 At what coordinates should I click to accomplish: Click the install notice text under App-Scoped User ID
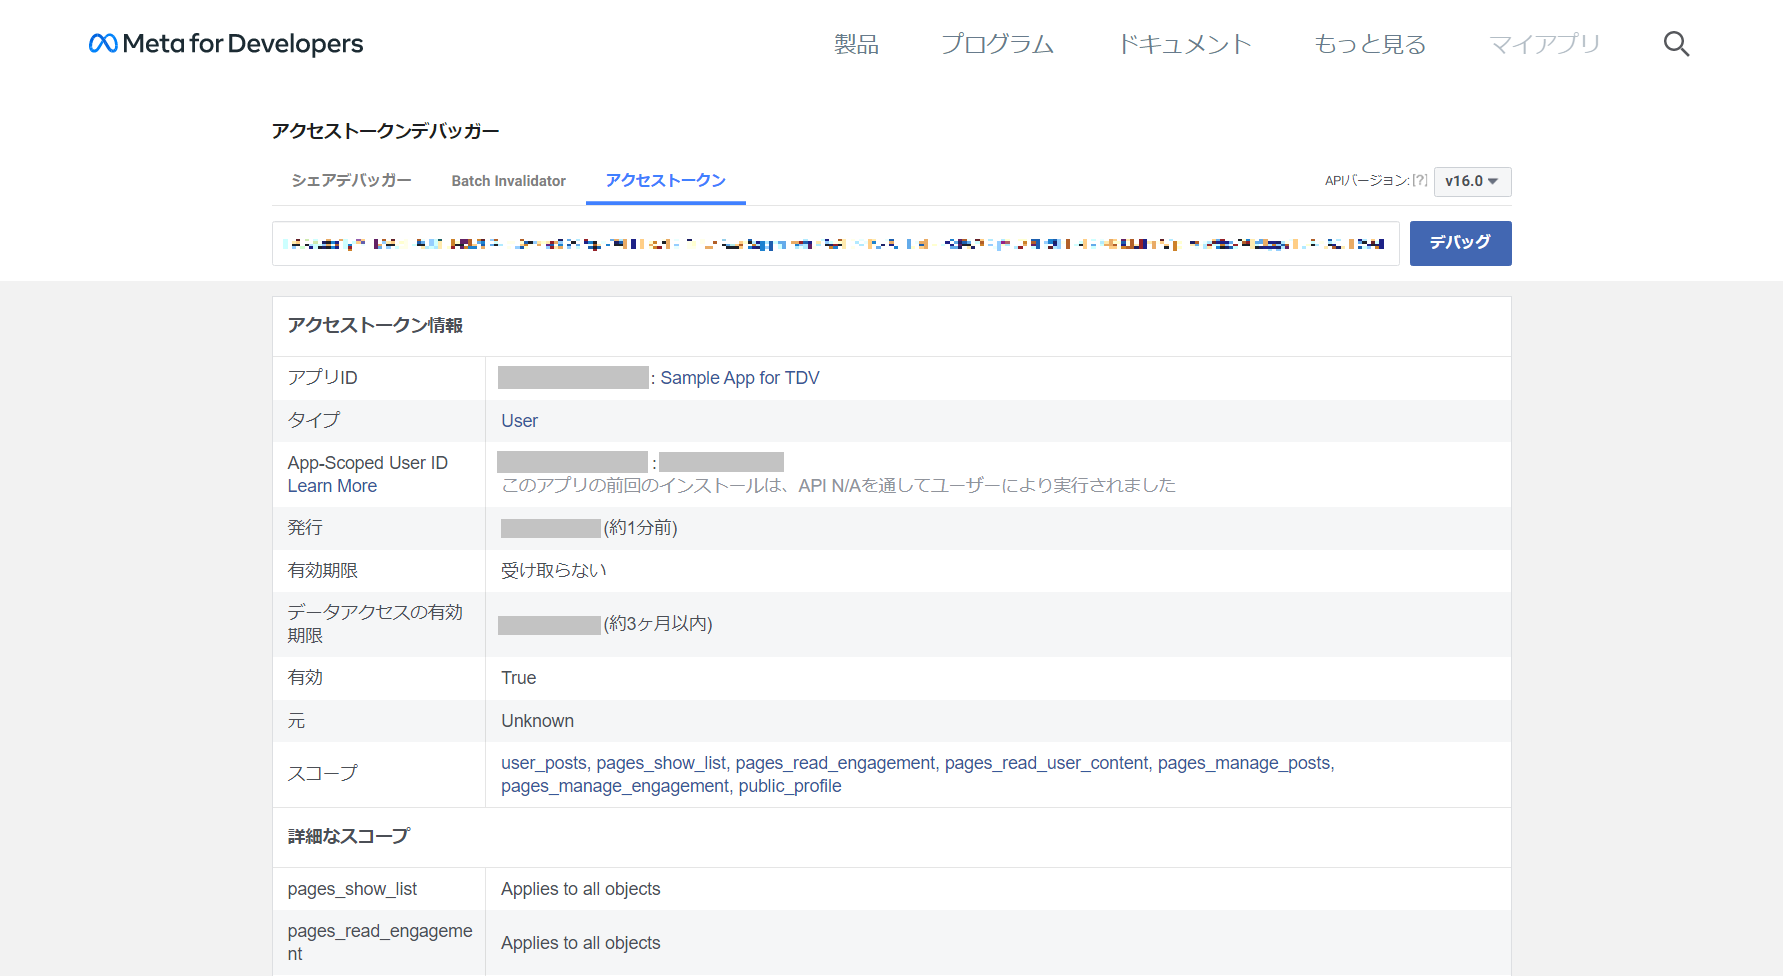click(x=838, y=485)
